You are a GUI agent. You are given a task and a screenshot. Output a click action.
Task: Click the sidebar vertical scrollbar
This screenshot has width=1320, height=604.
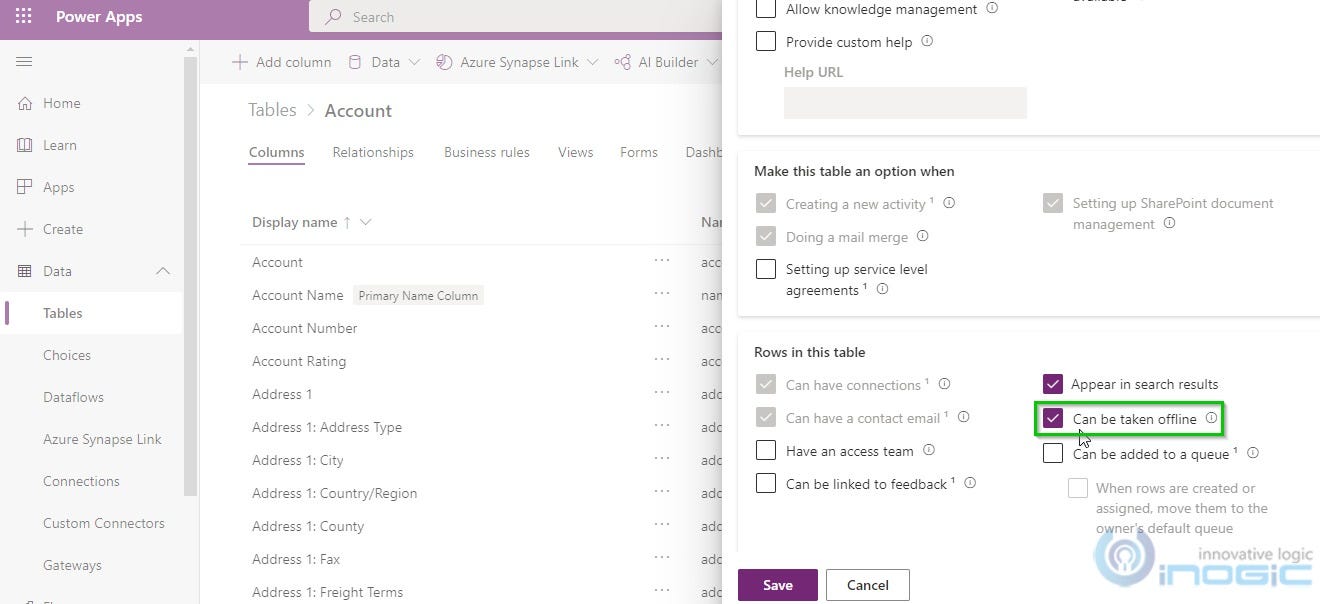[x=190, y=275]
